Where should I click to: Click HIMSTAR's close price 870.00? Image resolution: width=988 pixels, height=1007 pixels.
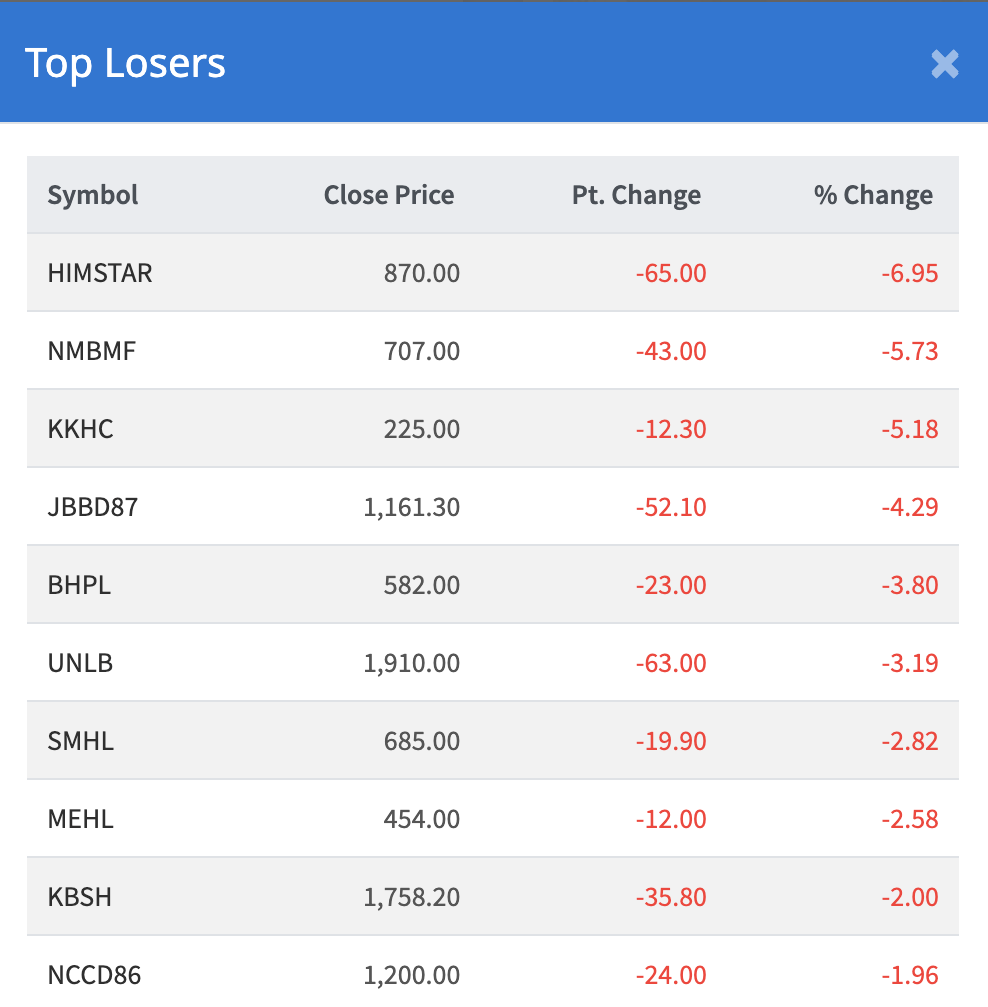[422, 273]
